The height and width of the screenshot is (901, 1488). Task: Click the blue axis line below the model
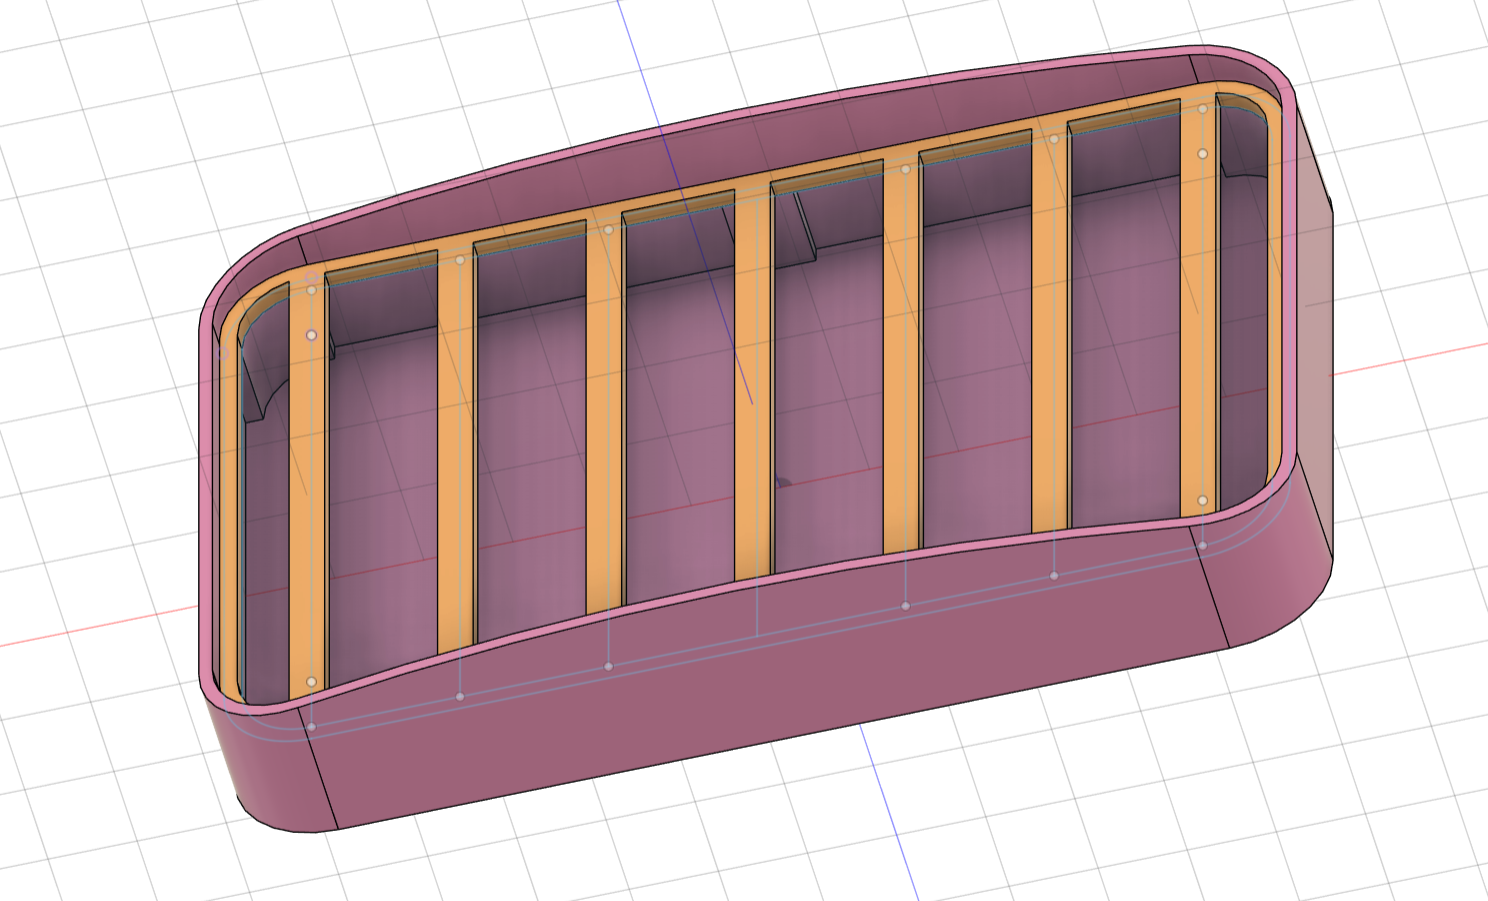click(x=890, y=812)
